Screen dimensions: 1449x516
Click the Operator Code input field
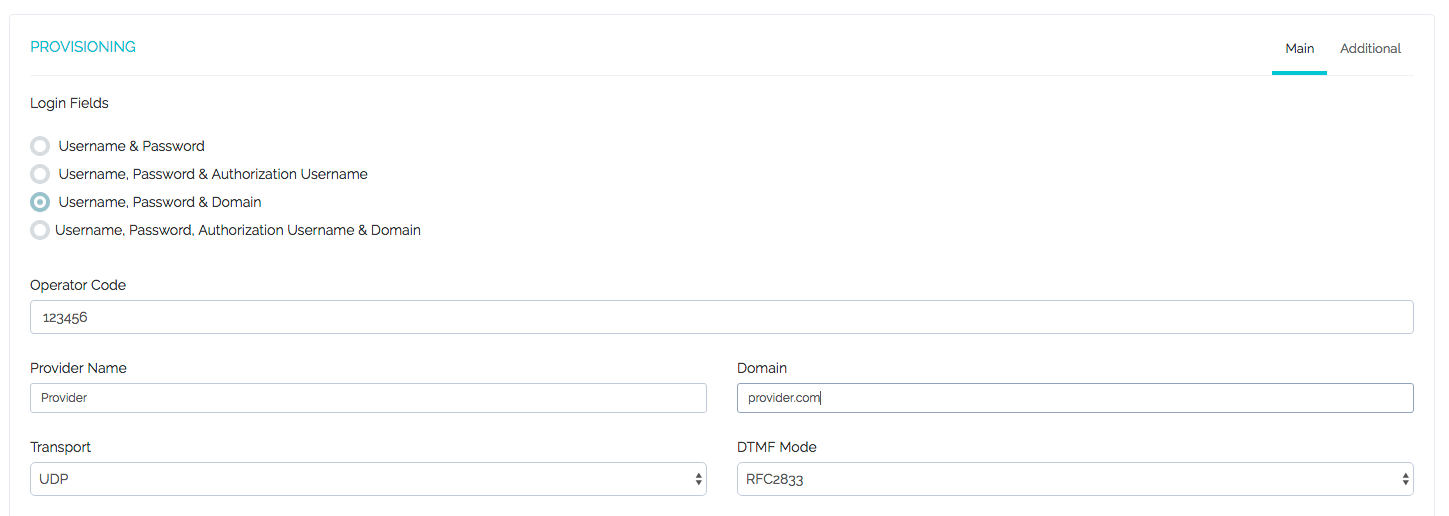tap(721, 317)
